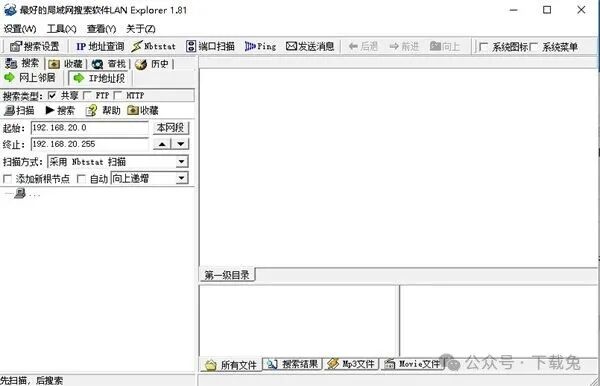Screen dimensions: 600x386
Task: Switch to the 搜索结果 tab
Action: point(293,364)
